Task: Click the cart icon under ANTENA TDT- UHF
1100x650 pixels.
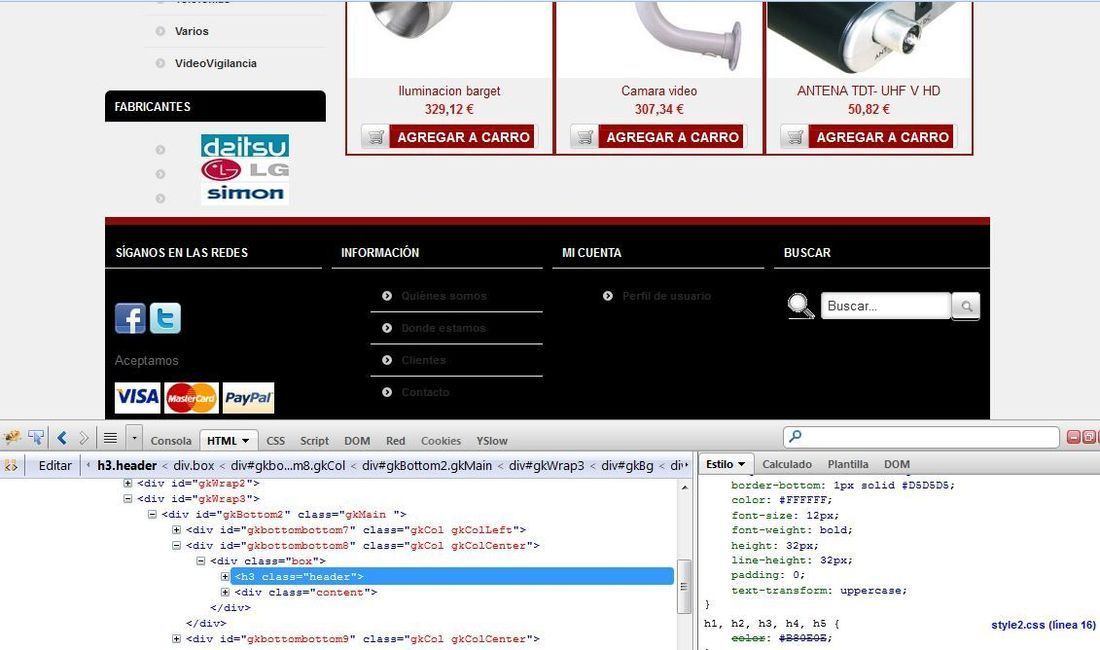Action: pyautogui.click(x=795, y=137)
